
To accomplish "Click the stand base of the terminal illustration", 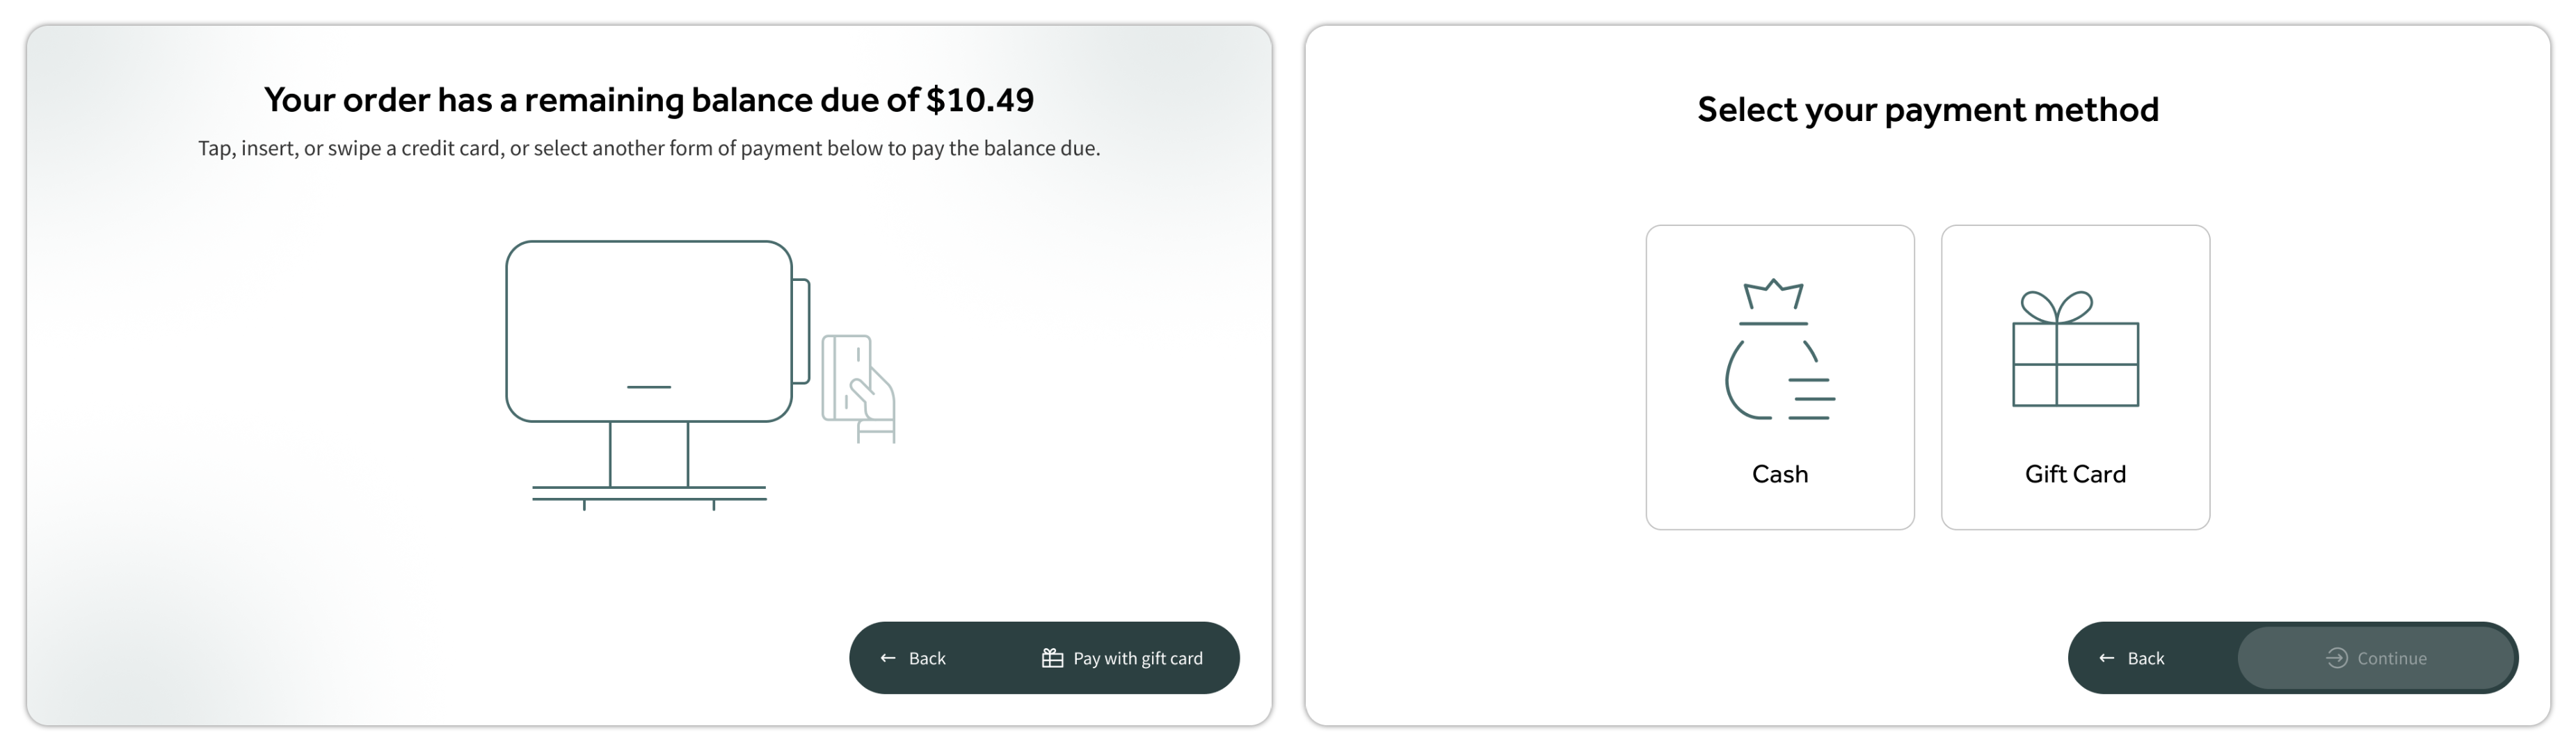I will (649, 492).
